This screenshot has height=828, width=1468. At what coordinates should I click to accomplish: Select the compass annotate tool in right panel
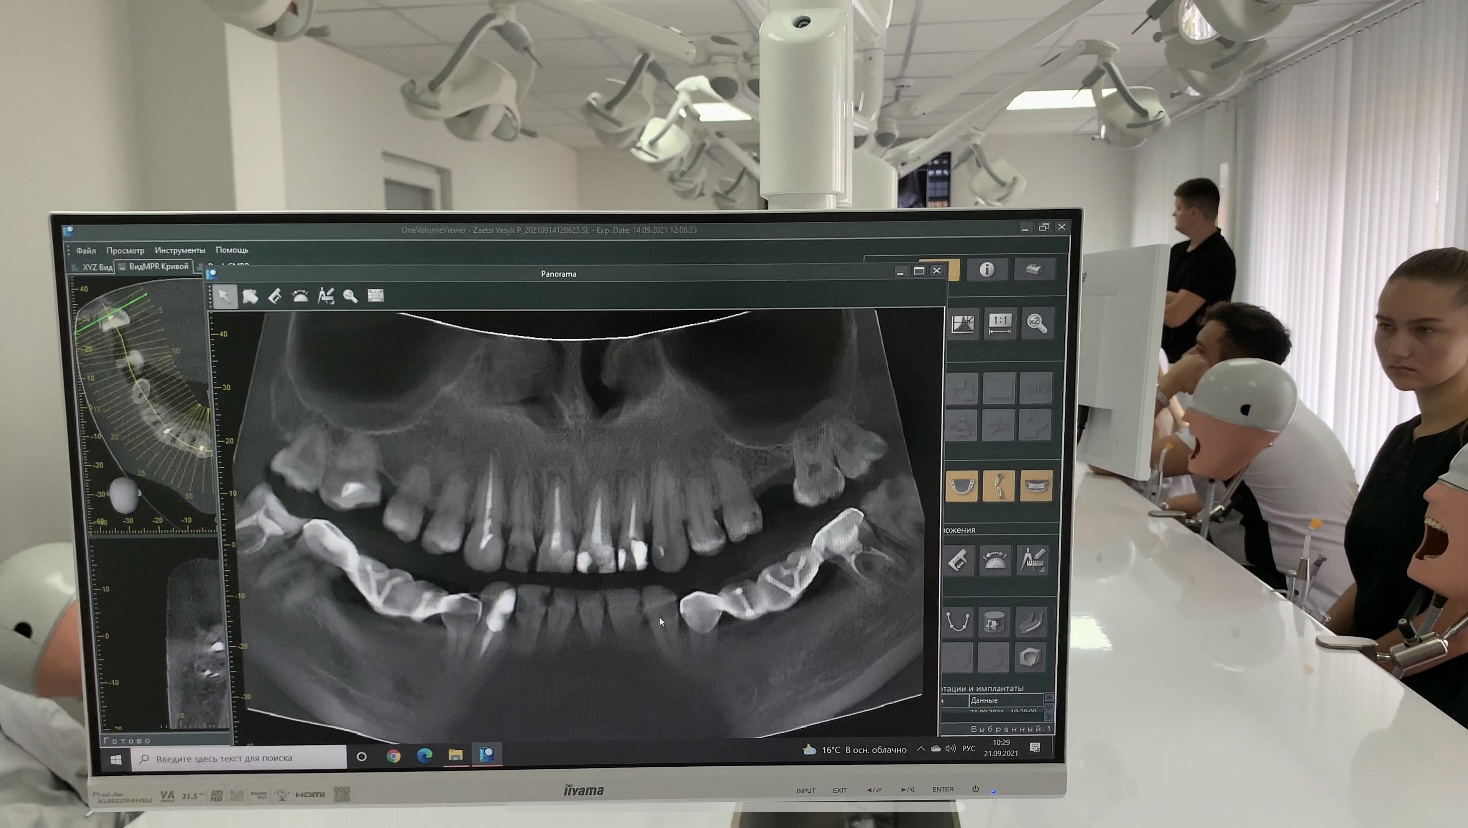(x=1032, y=560)
